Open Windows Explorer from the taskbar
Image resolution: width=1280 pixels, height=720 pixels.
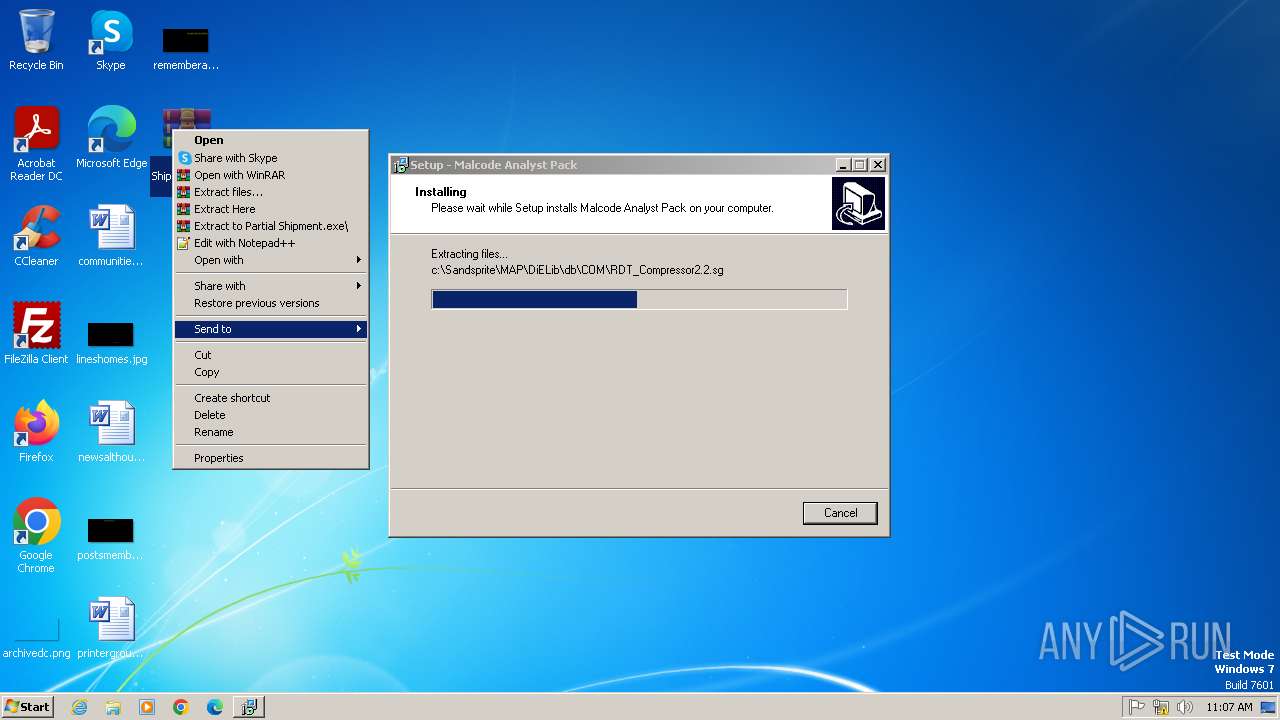[x=113, y=707]
